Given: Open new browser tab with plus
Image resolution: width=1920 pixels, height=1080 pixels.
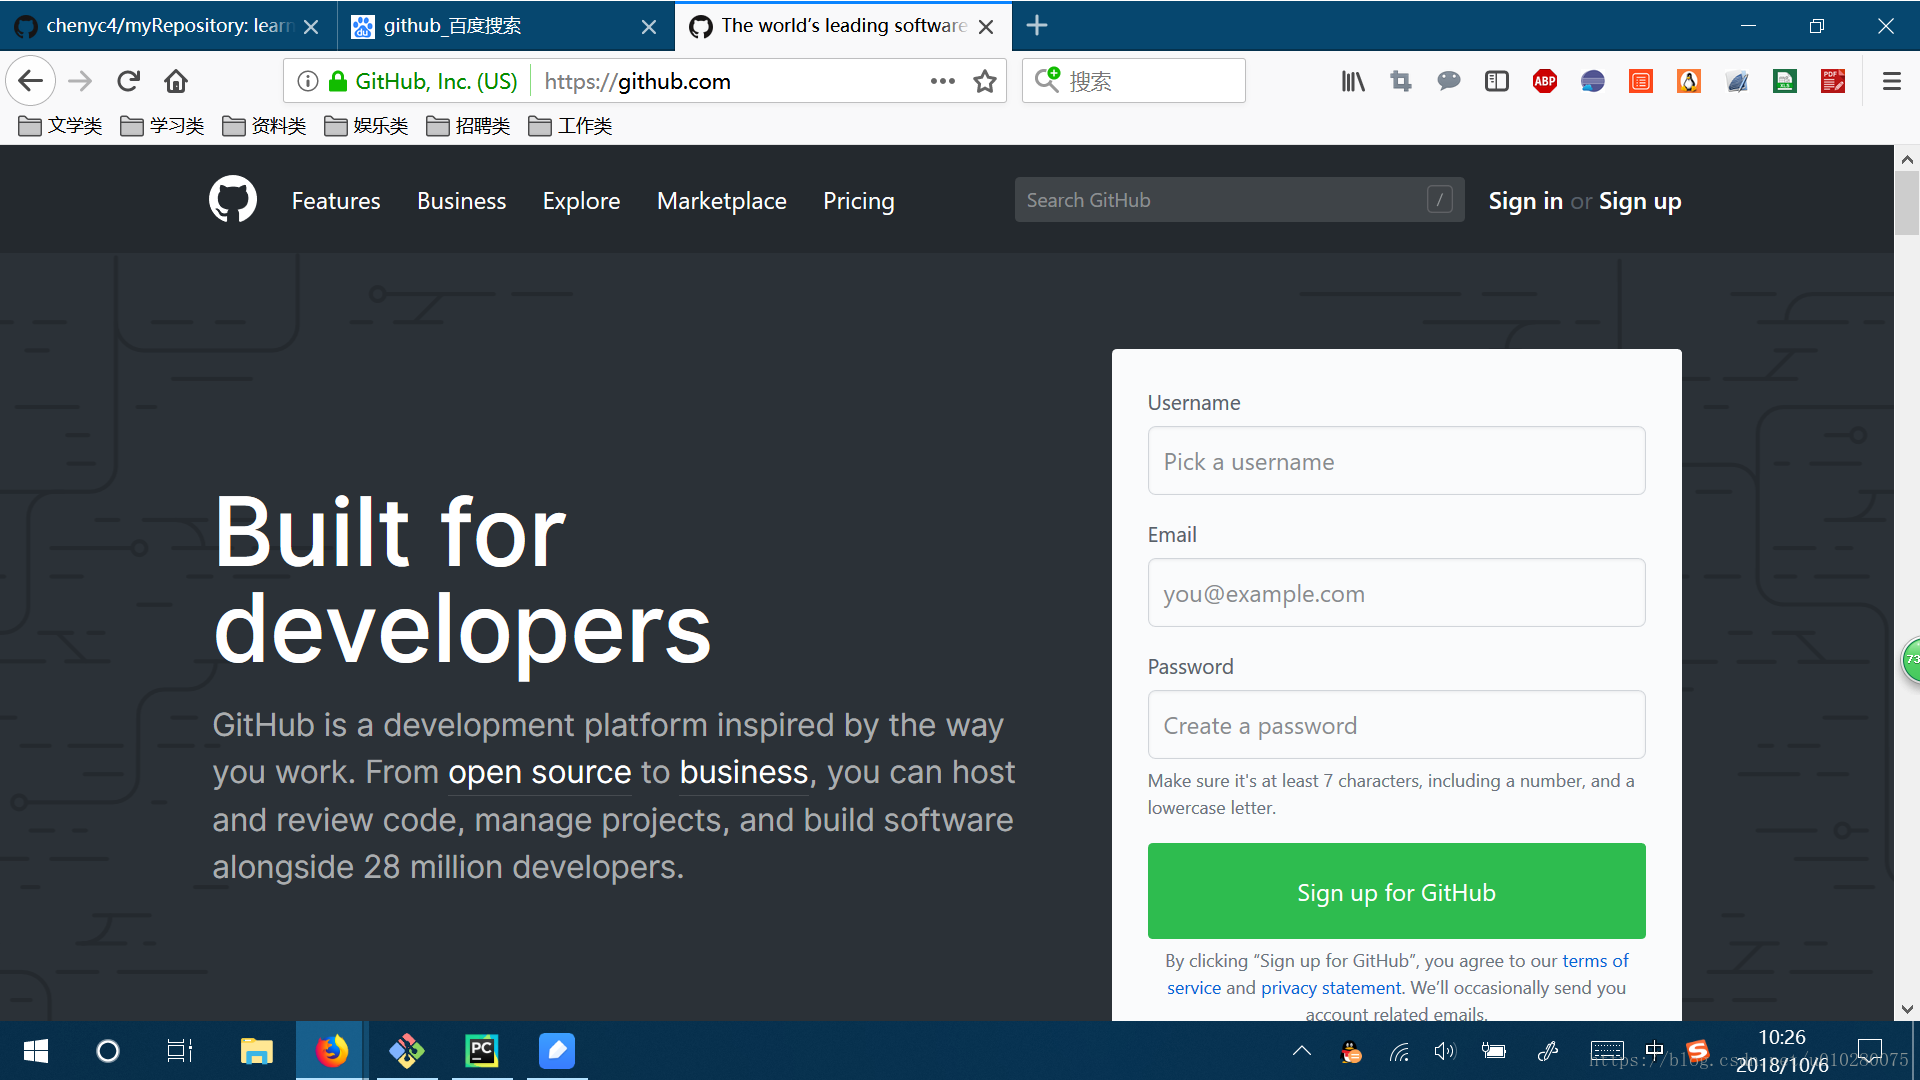Looking at the screenshot, I should [1037, 25].
